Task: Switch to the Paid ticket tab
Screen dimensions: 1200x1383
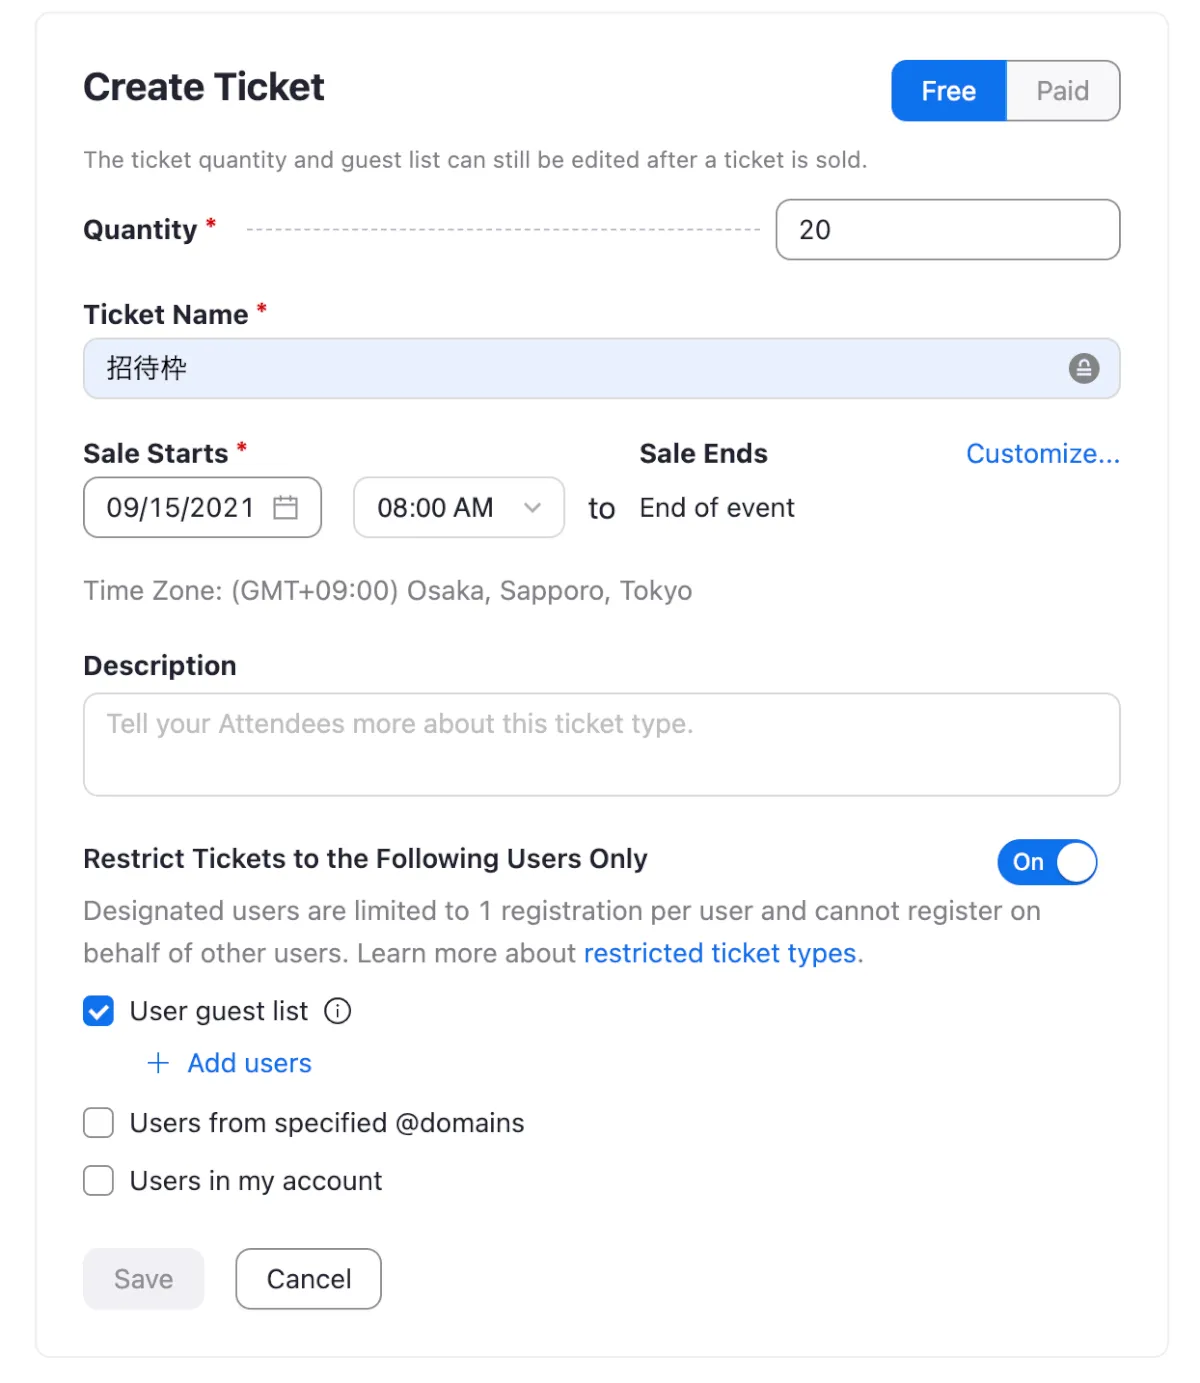Action: pos(1062,91)
